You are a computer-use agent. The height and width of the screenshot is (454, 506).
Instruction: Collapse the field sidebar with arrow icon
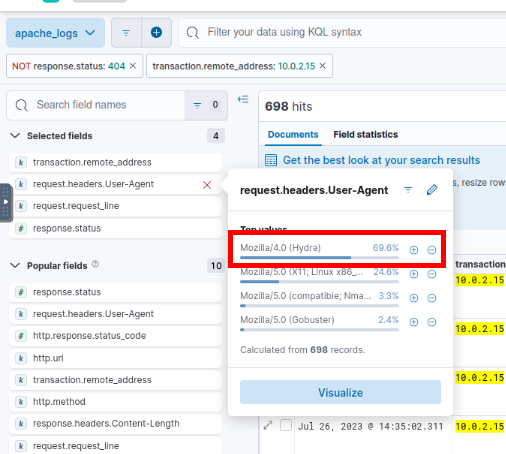243,99
